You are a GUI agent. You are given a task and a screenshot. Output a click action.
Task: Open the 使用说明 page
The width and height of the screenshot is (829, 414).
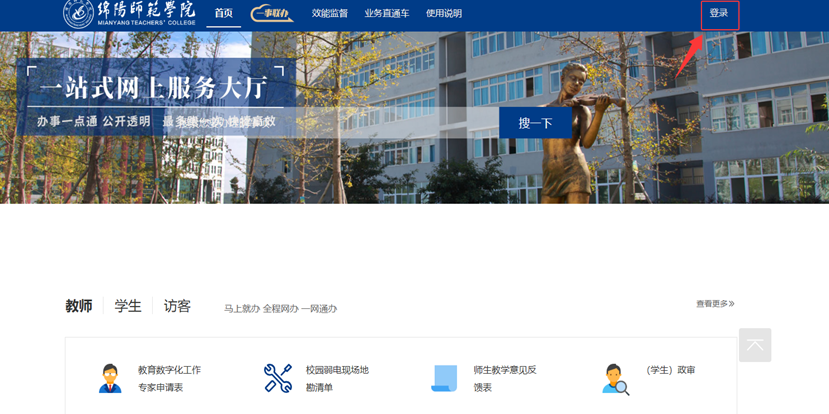[x=444, y=14]
